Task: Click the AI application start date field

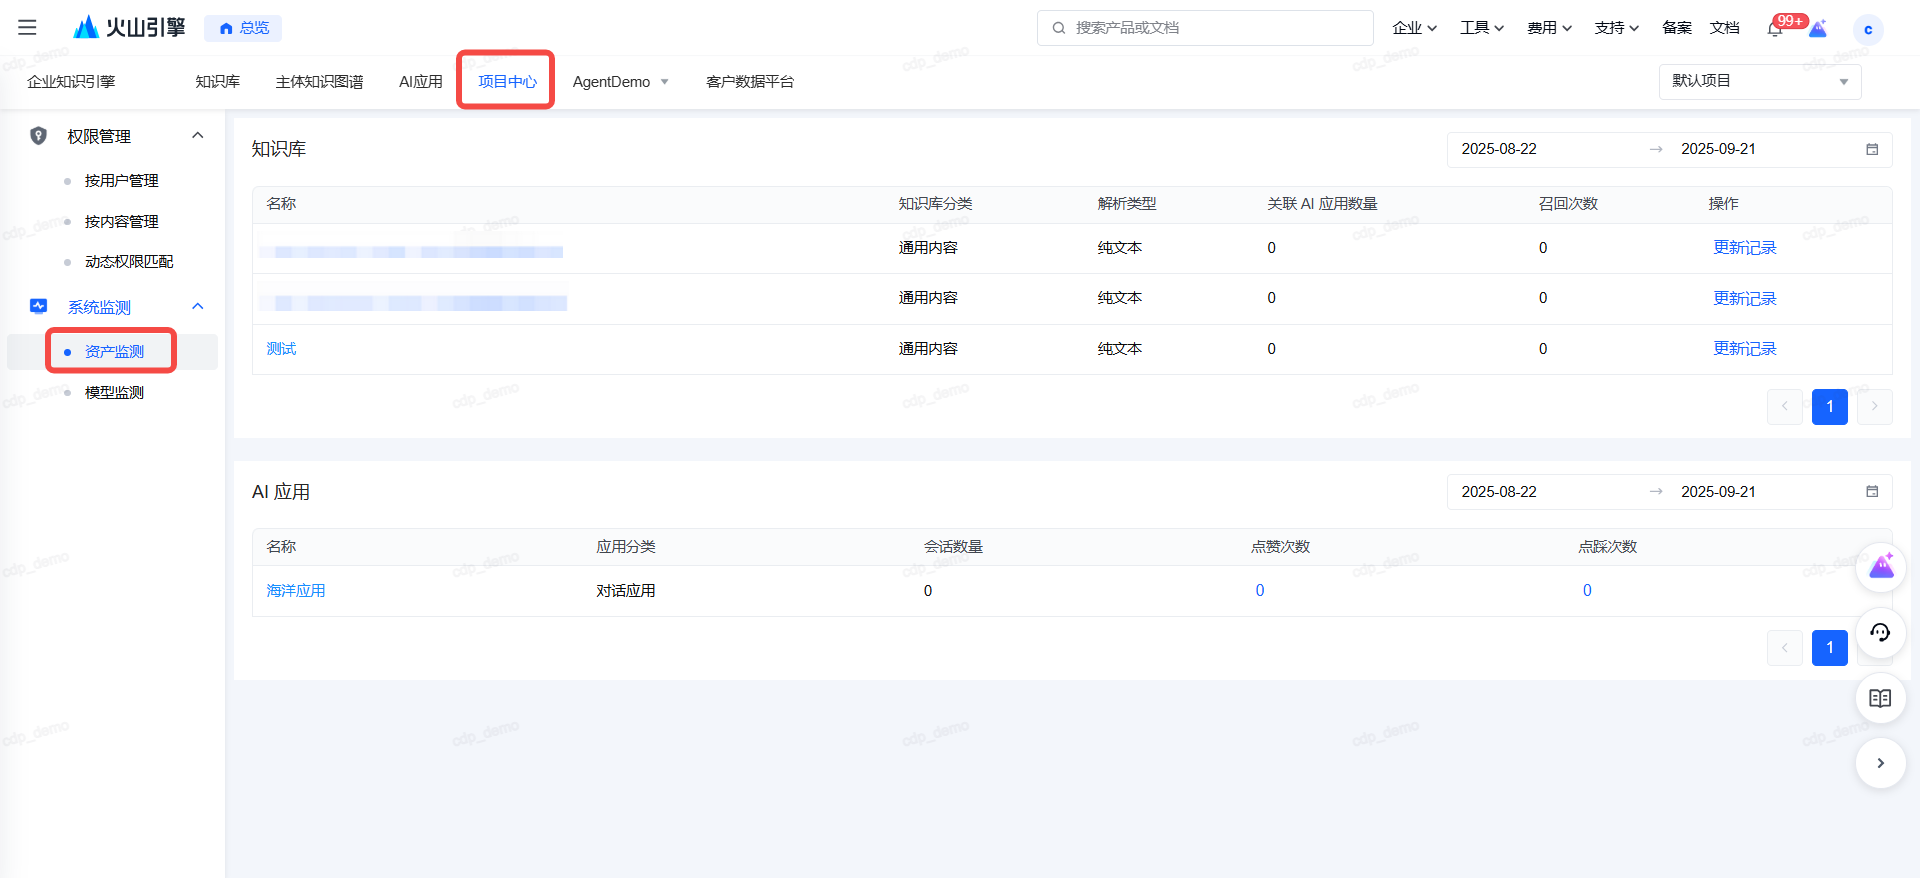Action: point(1499,492)
